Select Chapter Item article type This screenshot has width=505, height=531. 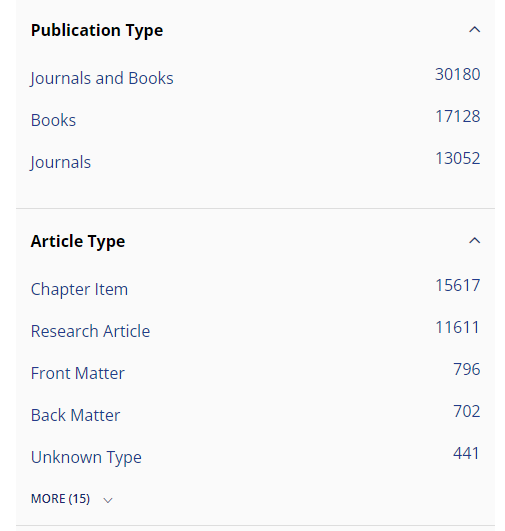[x=79, y=289]
